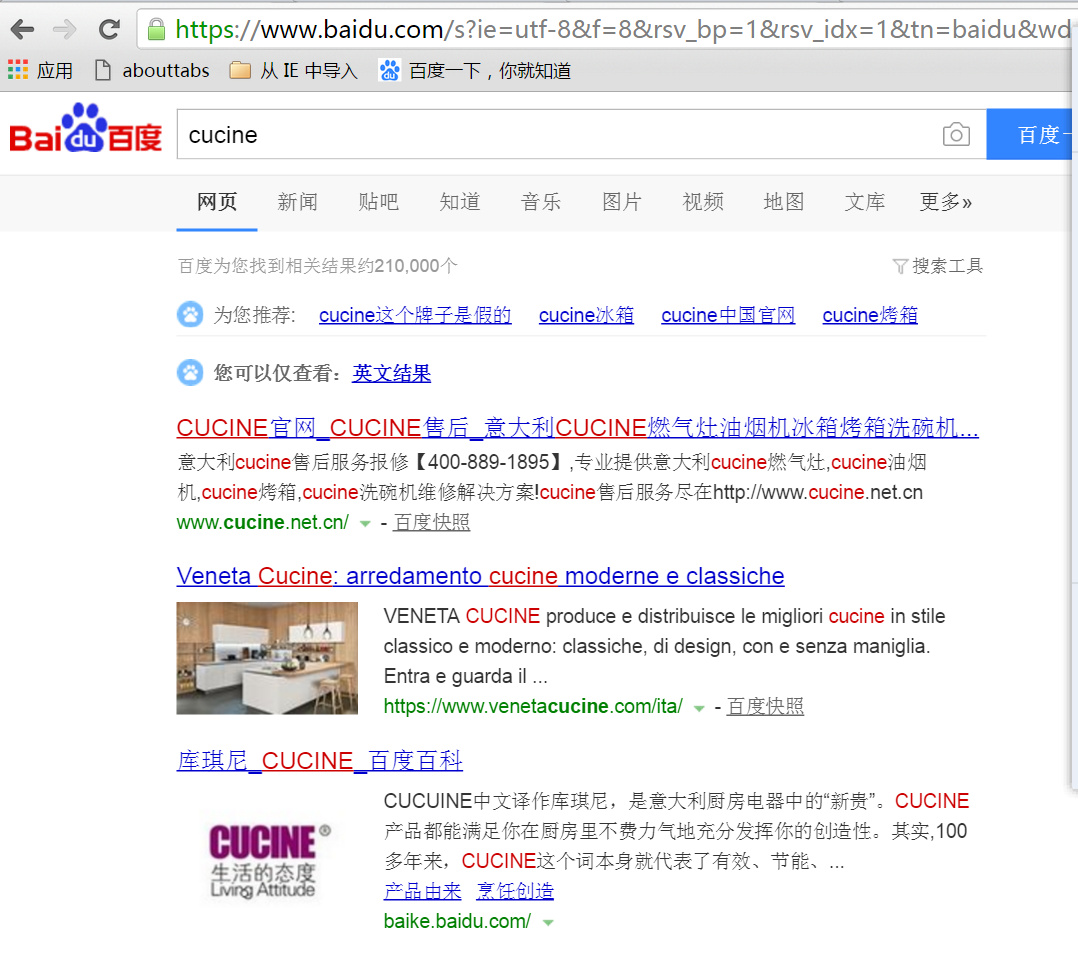1078x957 pixels.
Task: Click the camera icon in the search box
Action: click(956, 134)
